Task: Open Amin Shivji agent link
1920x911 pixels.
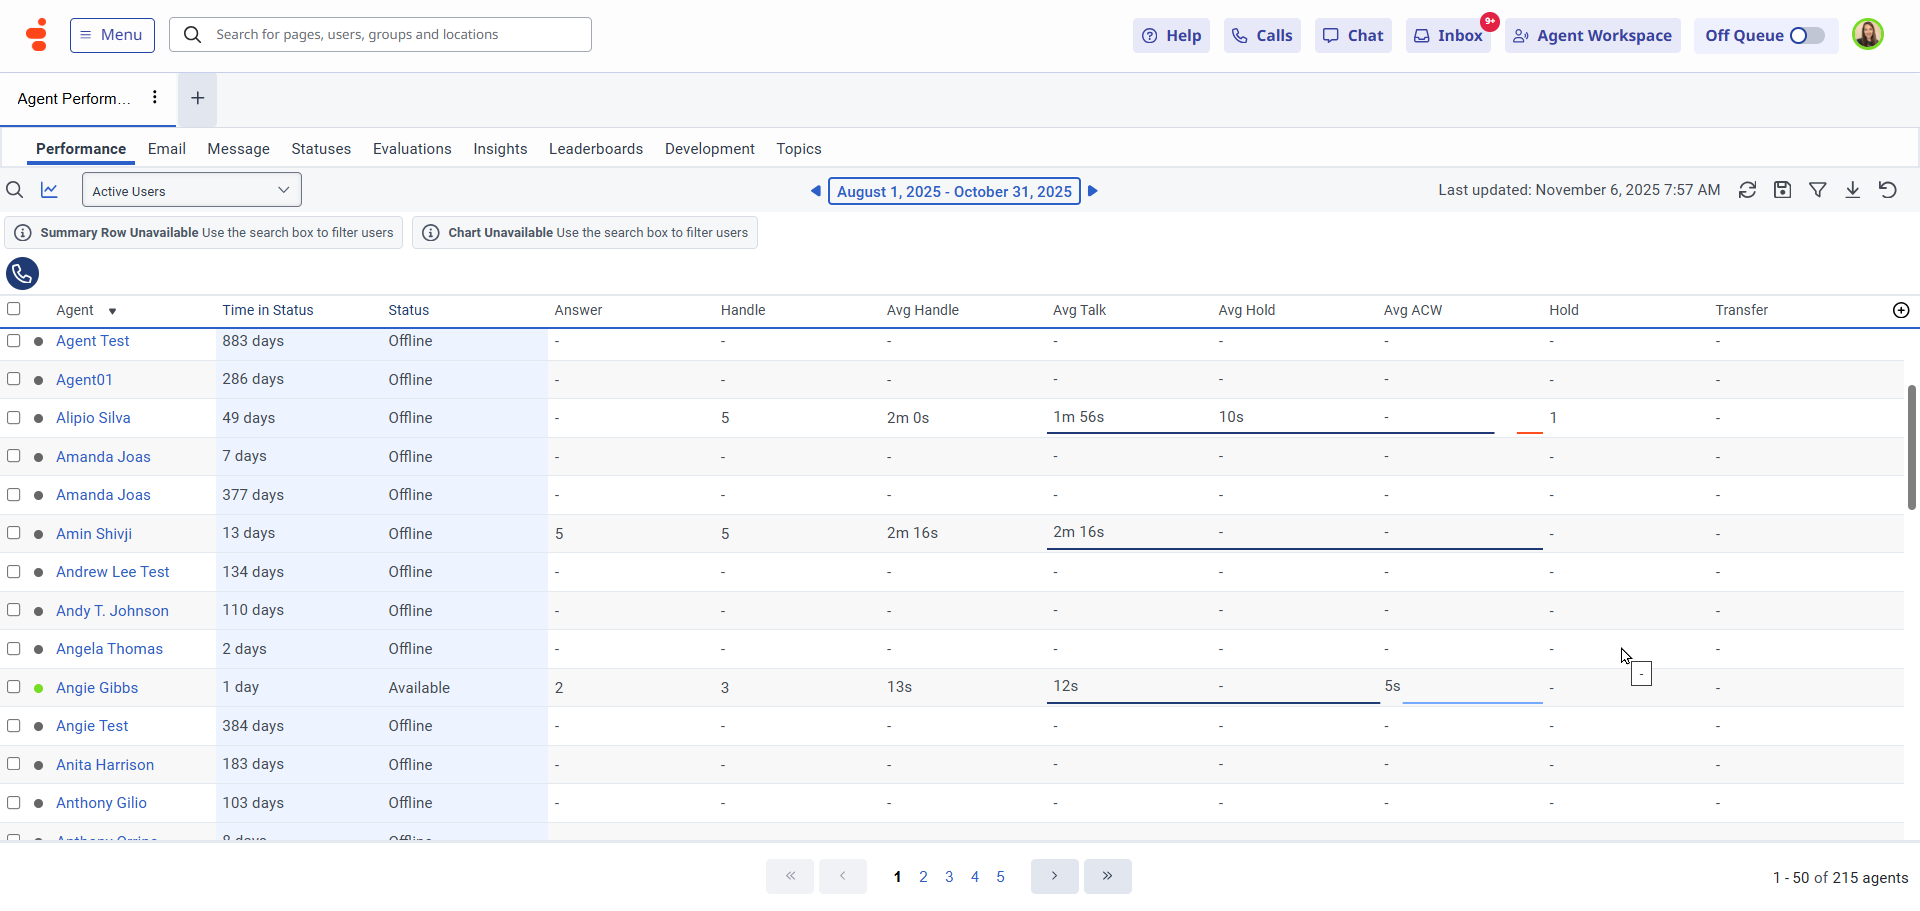Action: tap(94, 534)
